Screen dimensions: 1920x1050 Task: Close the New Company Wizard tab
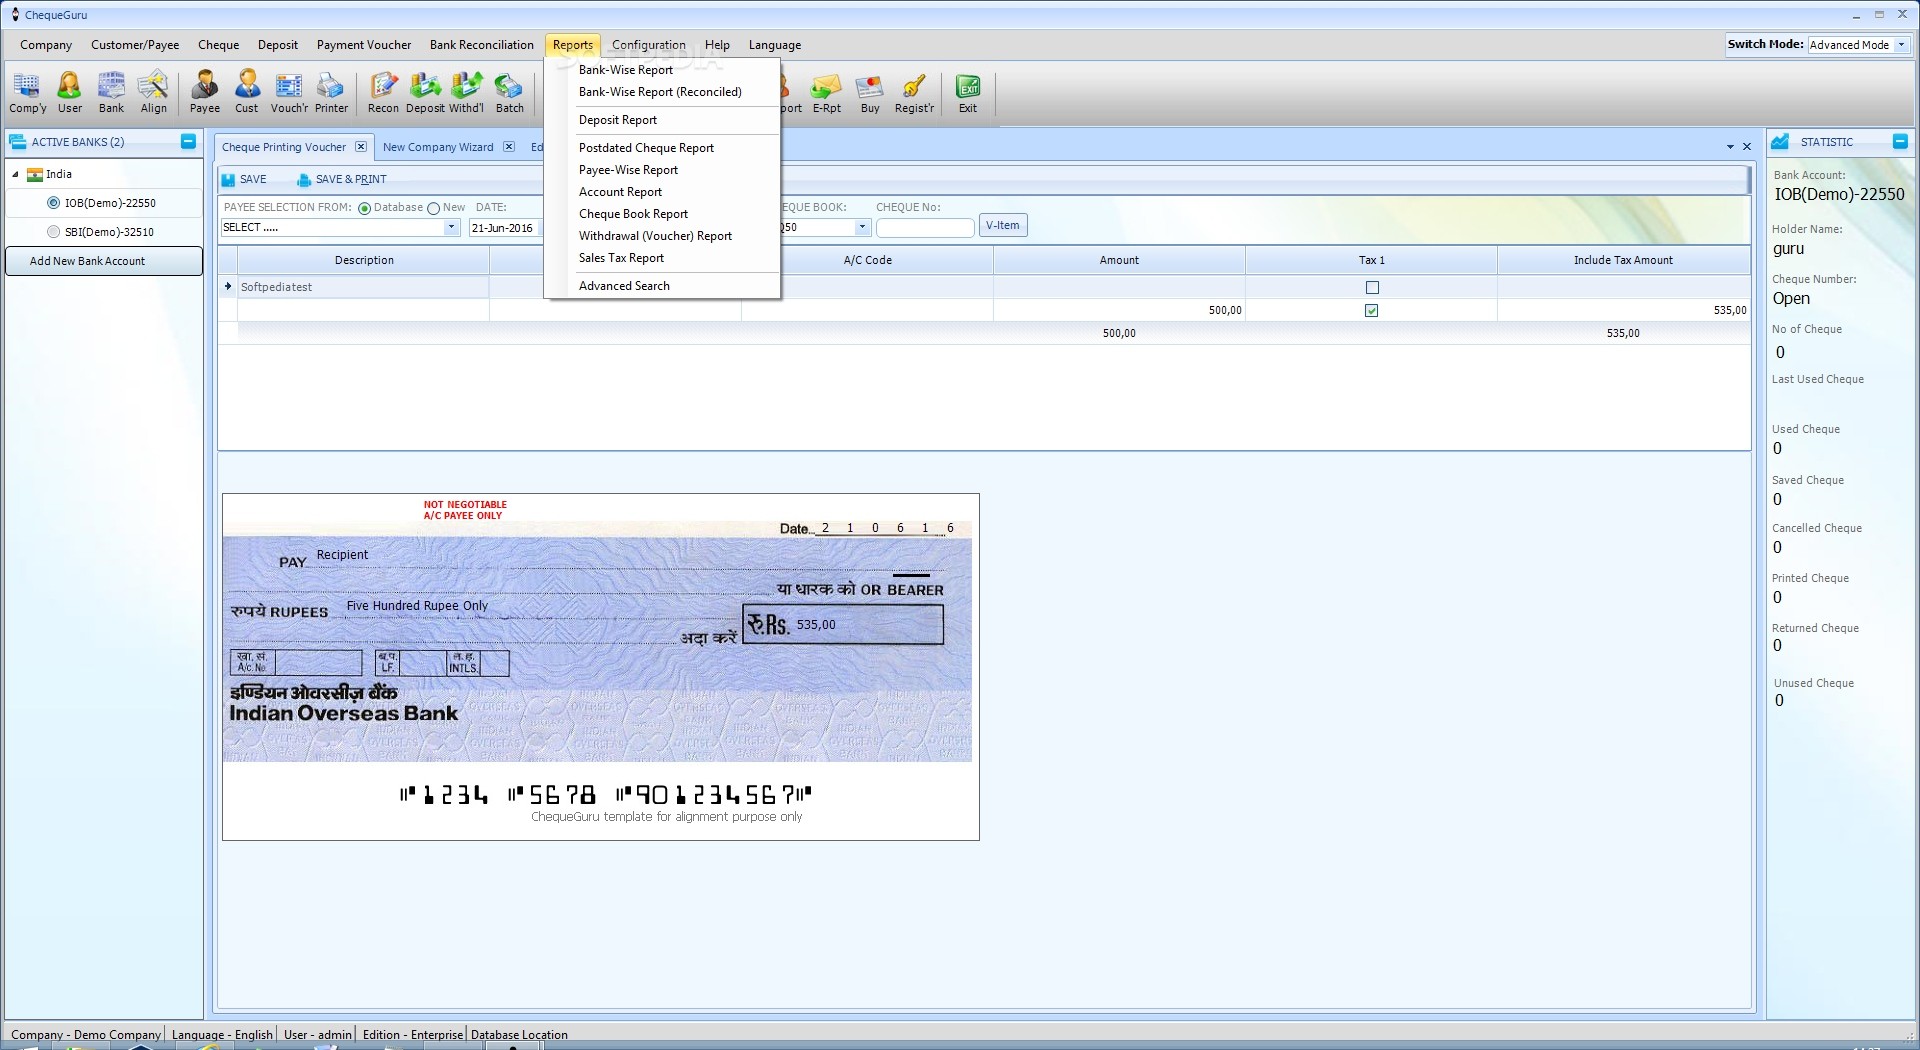pos(509,147)
